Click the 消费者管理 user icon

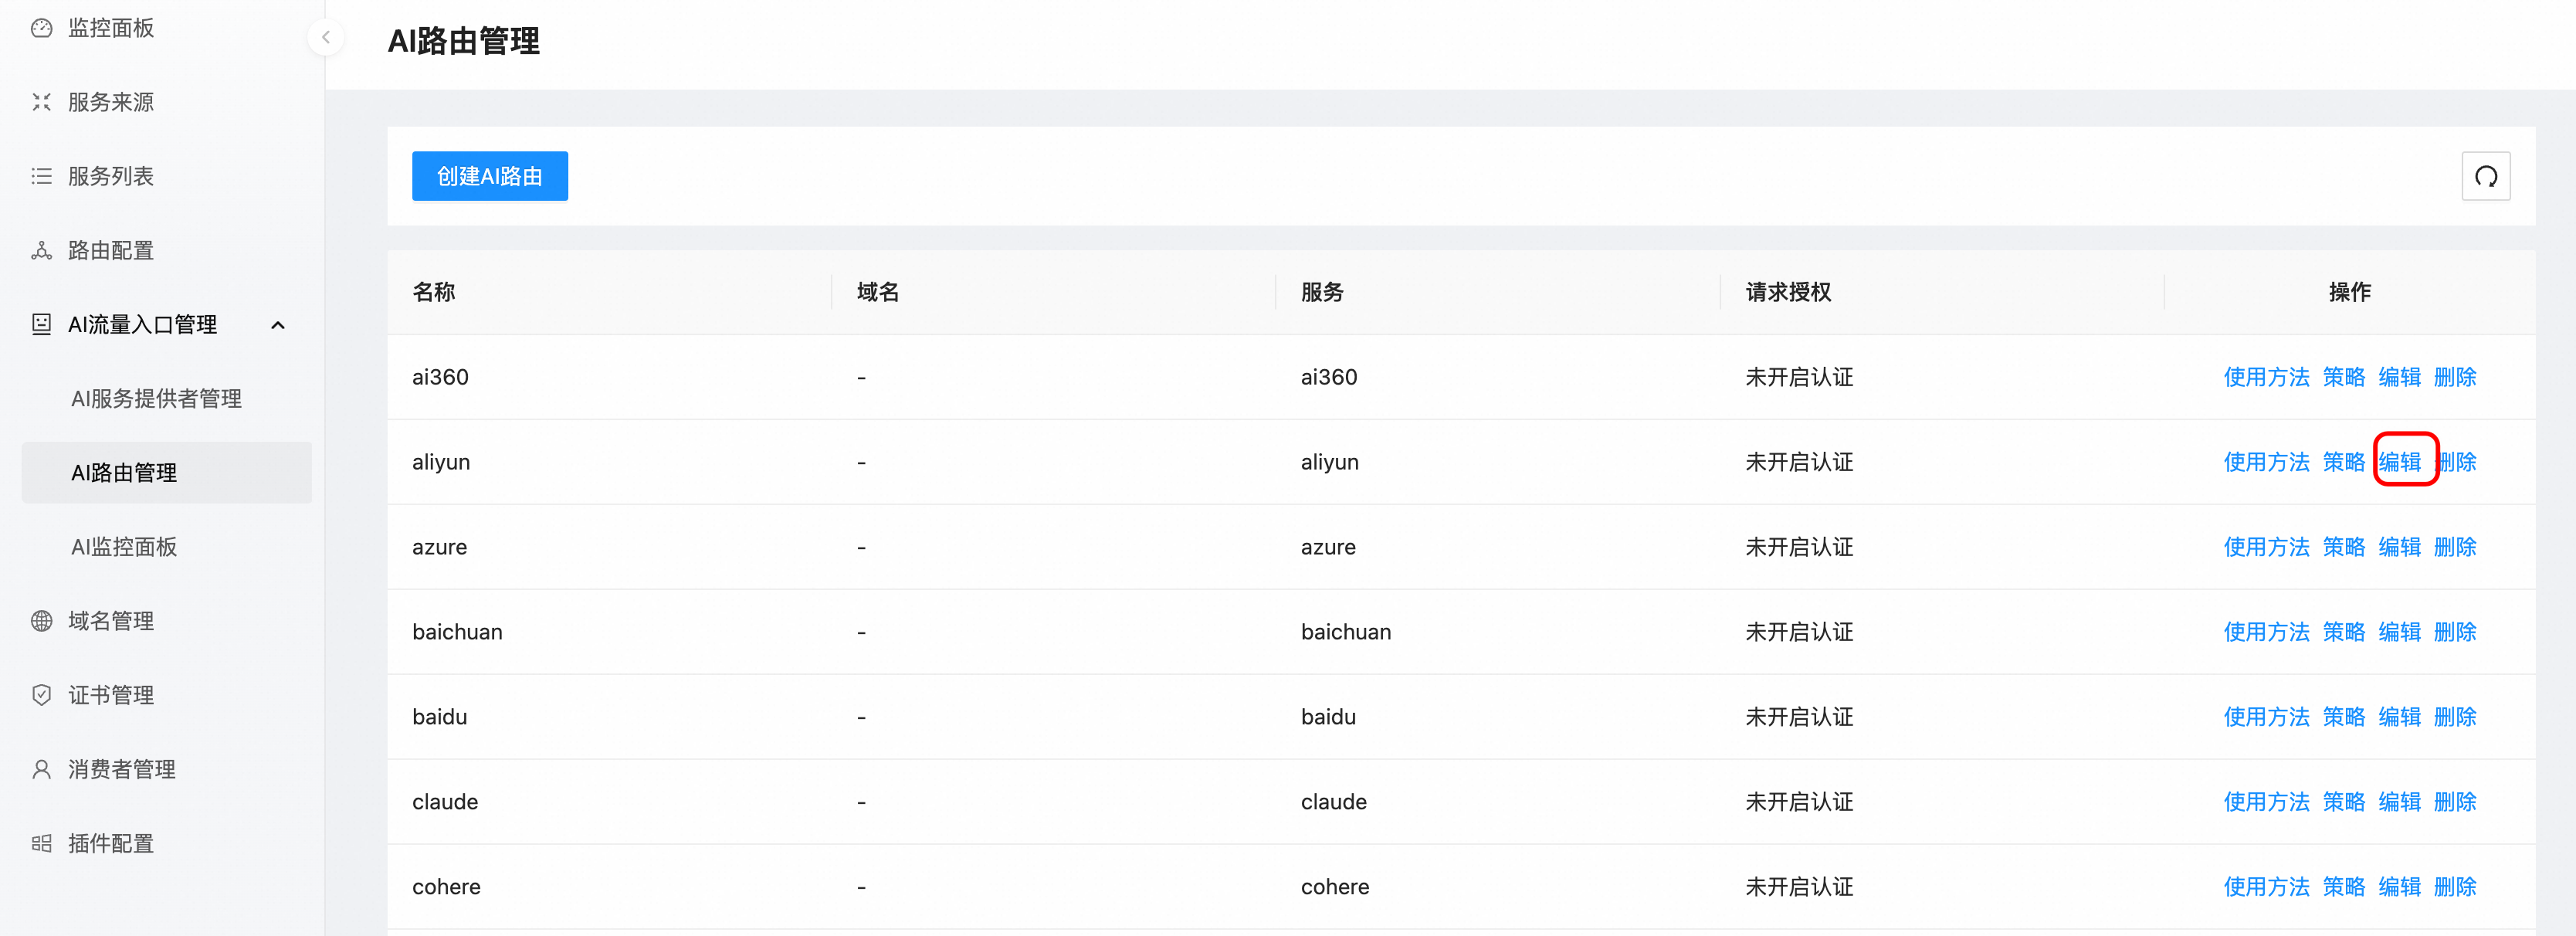(41, 769)
